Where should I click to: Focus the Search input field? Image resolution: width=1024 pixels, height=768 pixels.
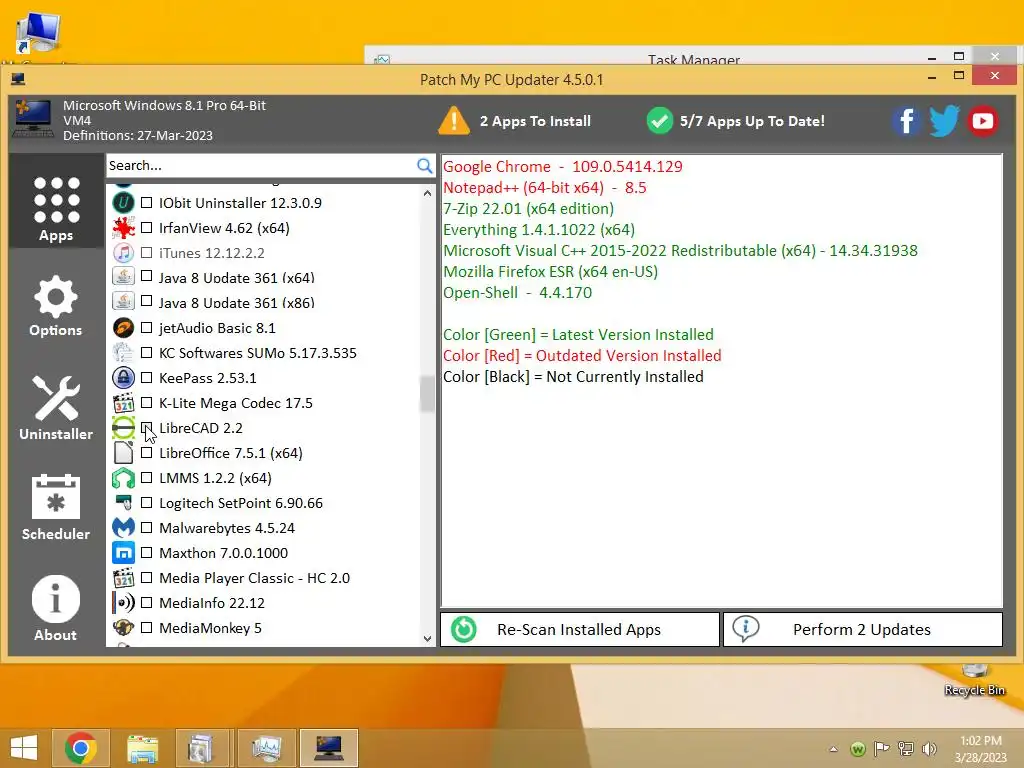(x=261, y=166)
